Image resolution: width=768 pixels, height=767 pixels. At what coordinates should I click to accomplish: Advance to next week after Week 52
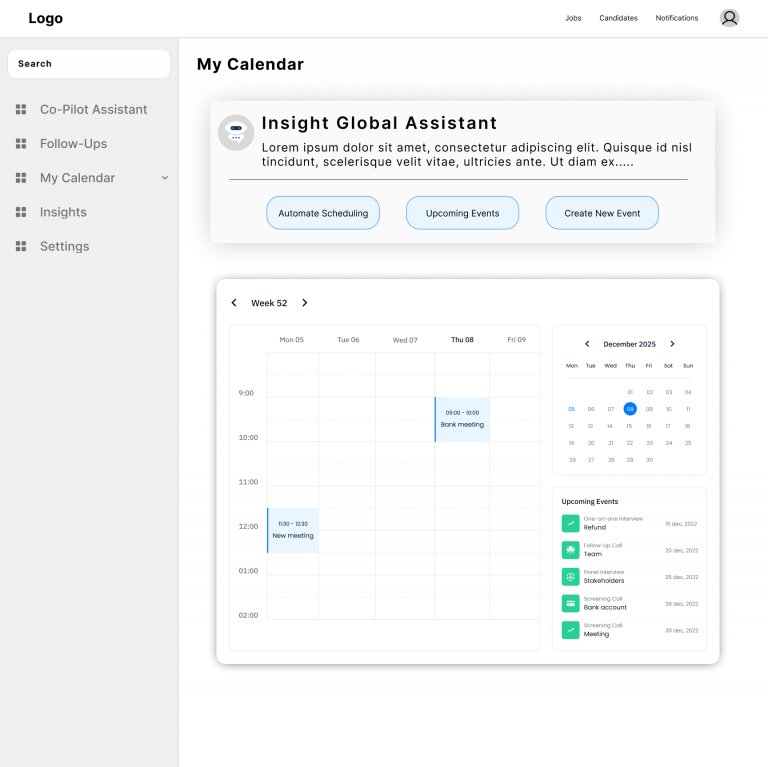(305, 303)
